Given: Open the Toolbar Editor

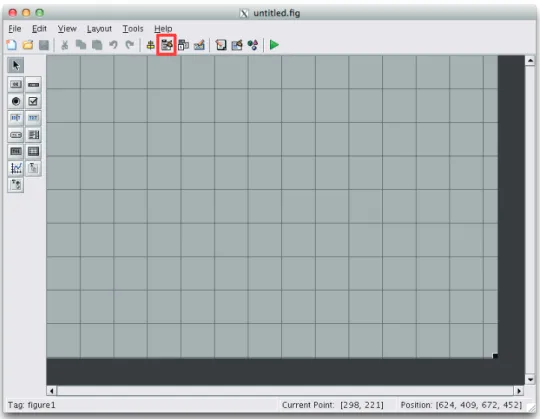Looking at the screenshot, I should (199, 45).
